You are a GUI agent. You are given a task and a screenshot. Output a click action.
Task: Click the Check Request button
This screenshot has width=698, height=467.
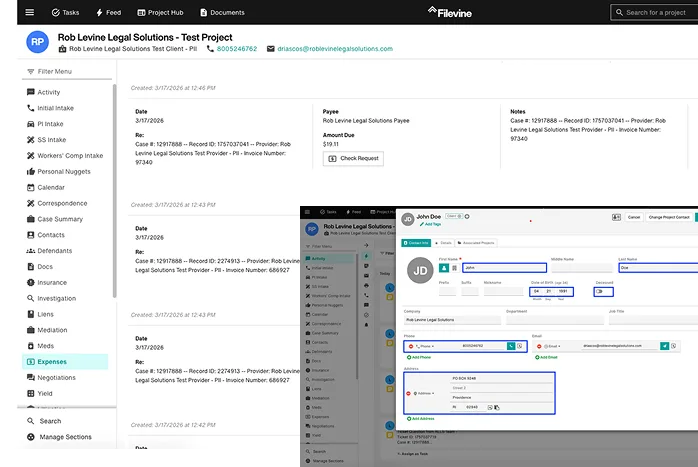(353, 158)
